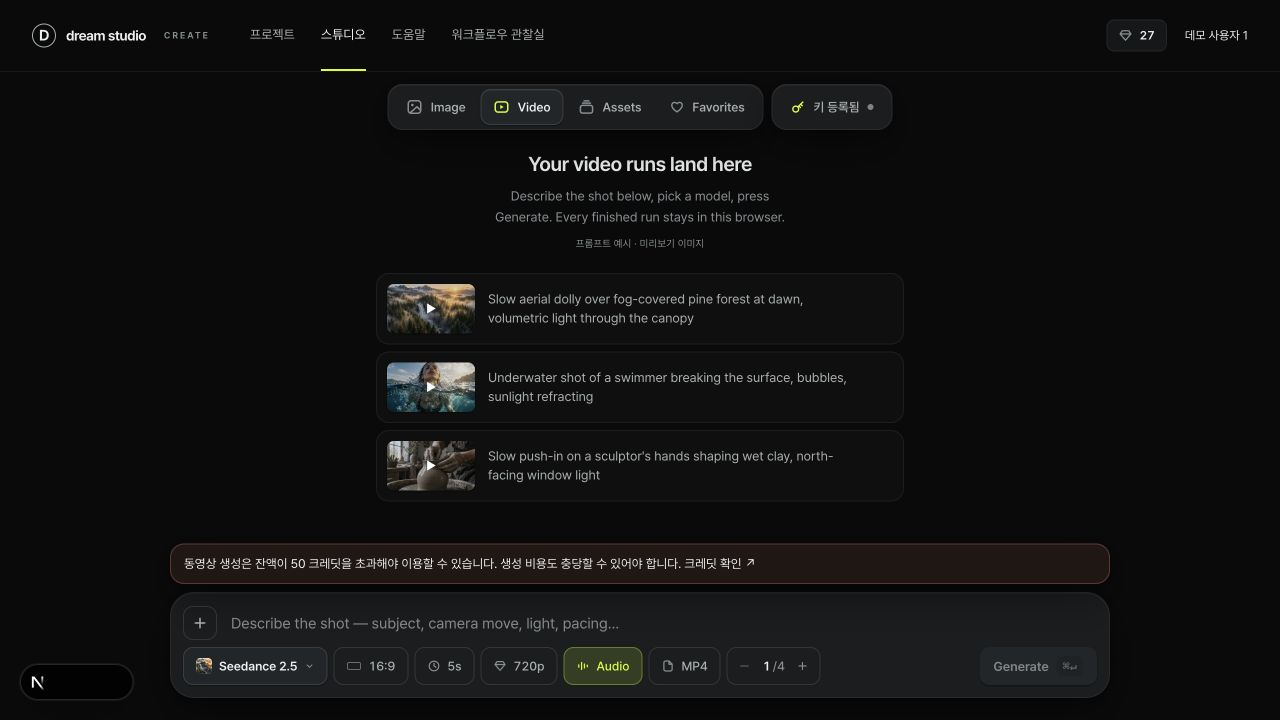Toggle the Audio option off

pyautogui.click(x=603, y=666)
